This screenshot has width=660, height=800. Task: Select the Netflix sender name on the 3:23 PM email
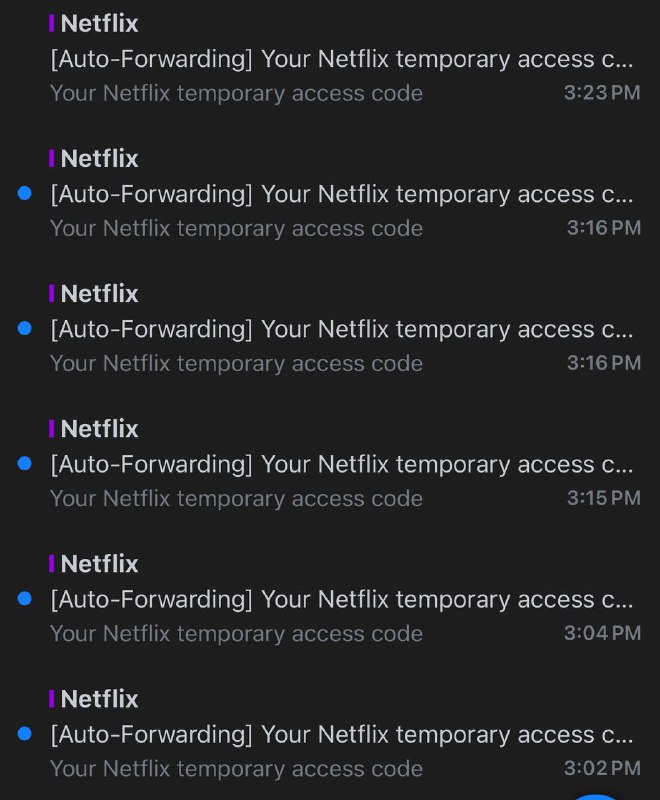click(x=99, y=23)
